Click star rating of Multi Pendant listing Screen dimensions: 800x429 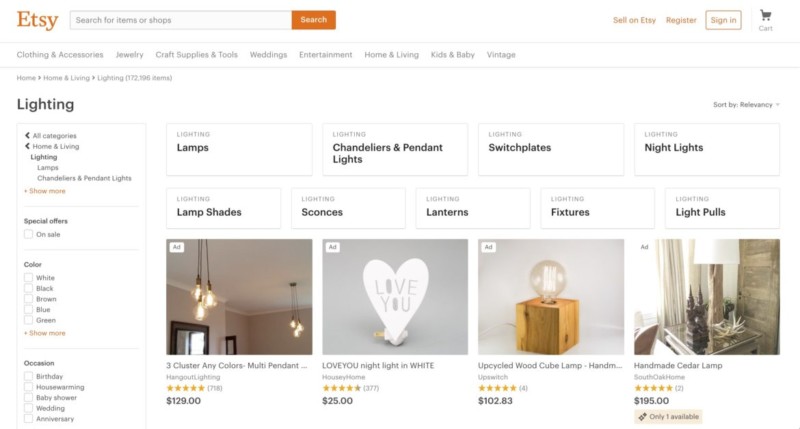coord(185,387)
